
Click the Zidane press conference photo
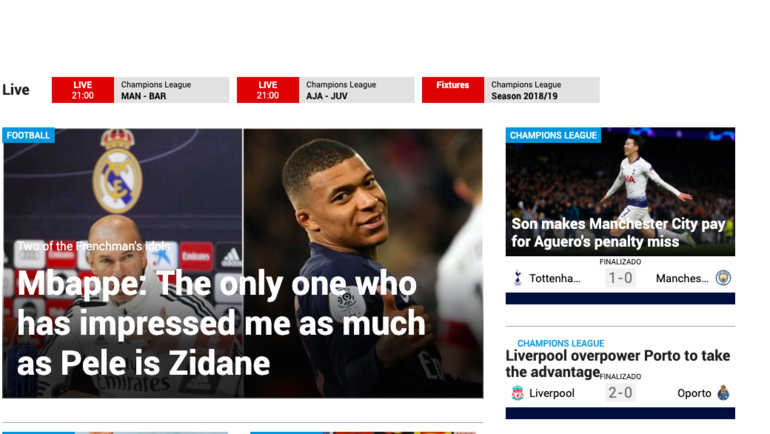[122, 263]
